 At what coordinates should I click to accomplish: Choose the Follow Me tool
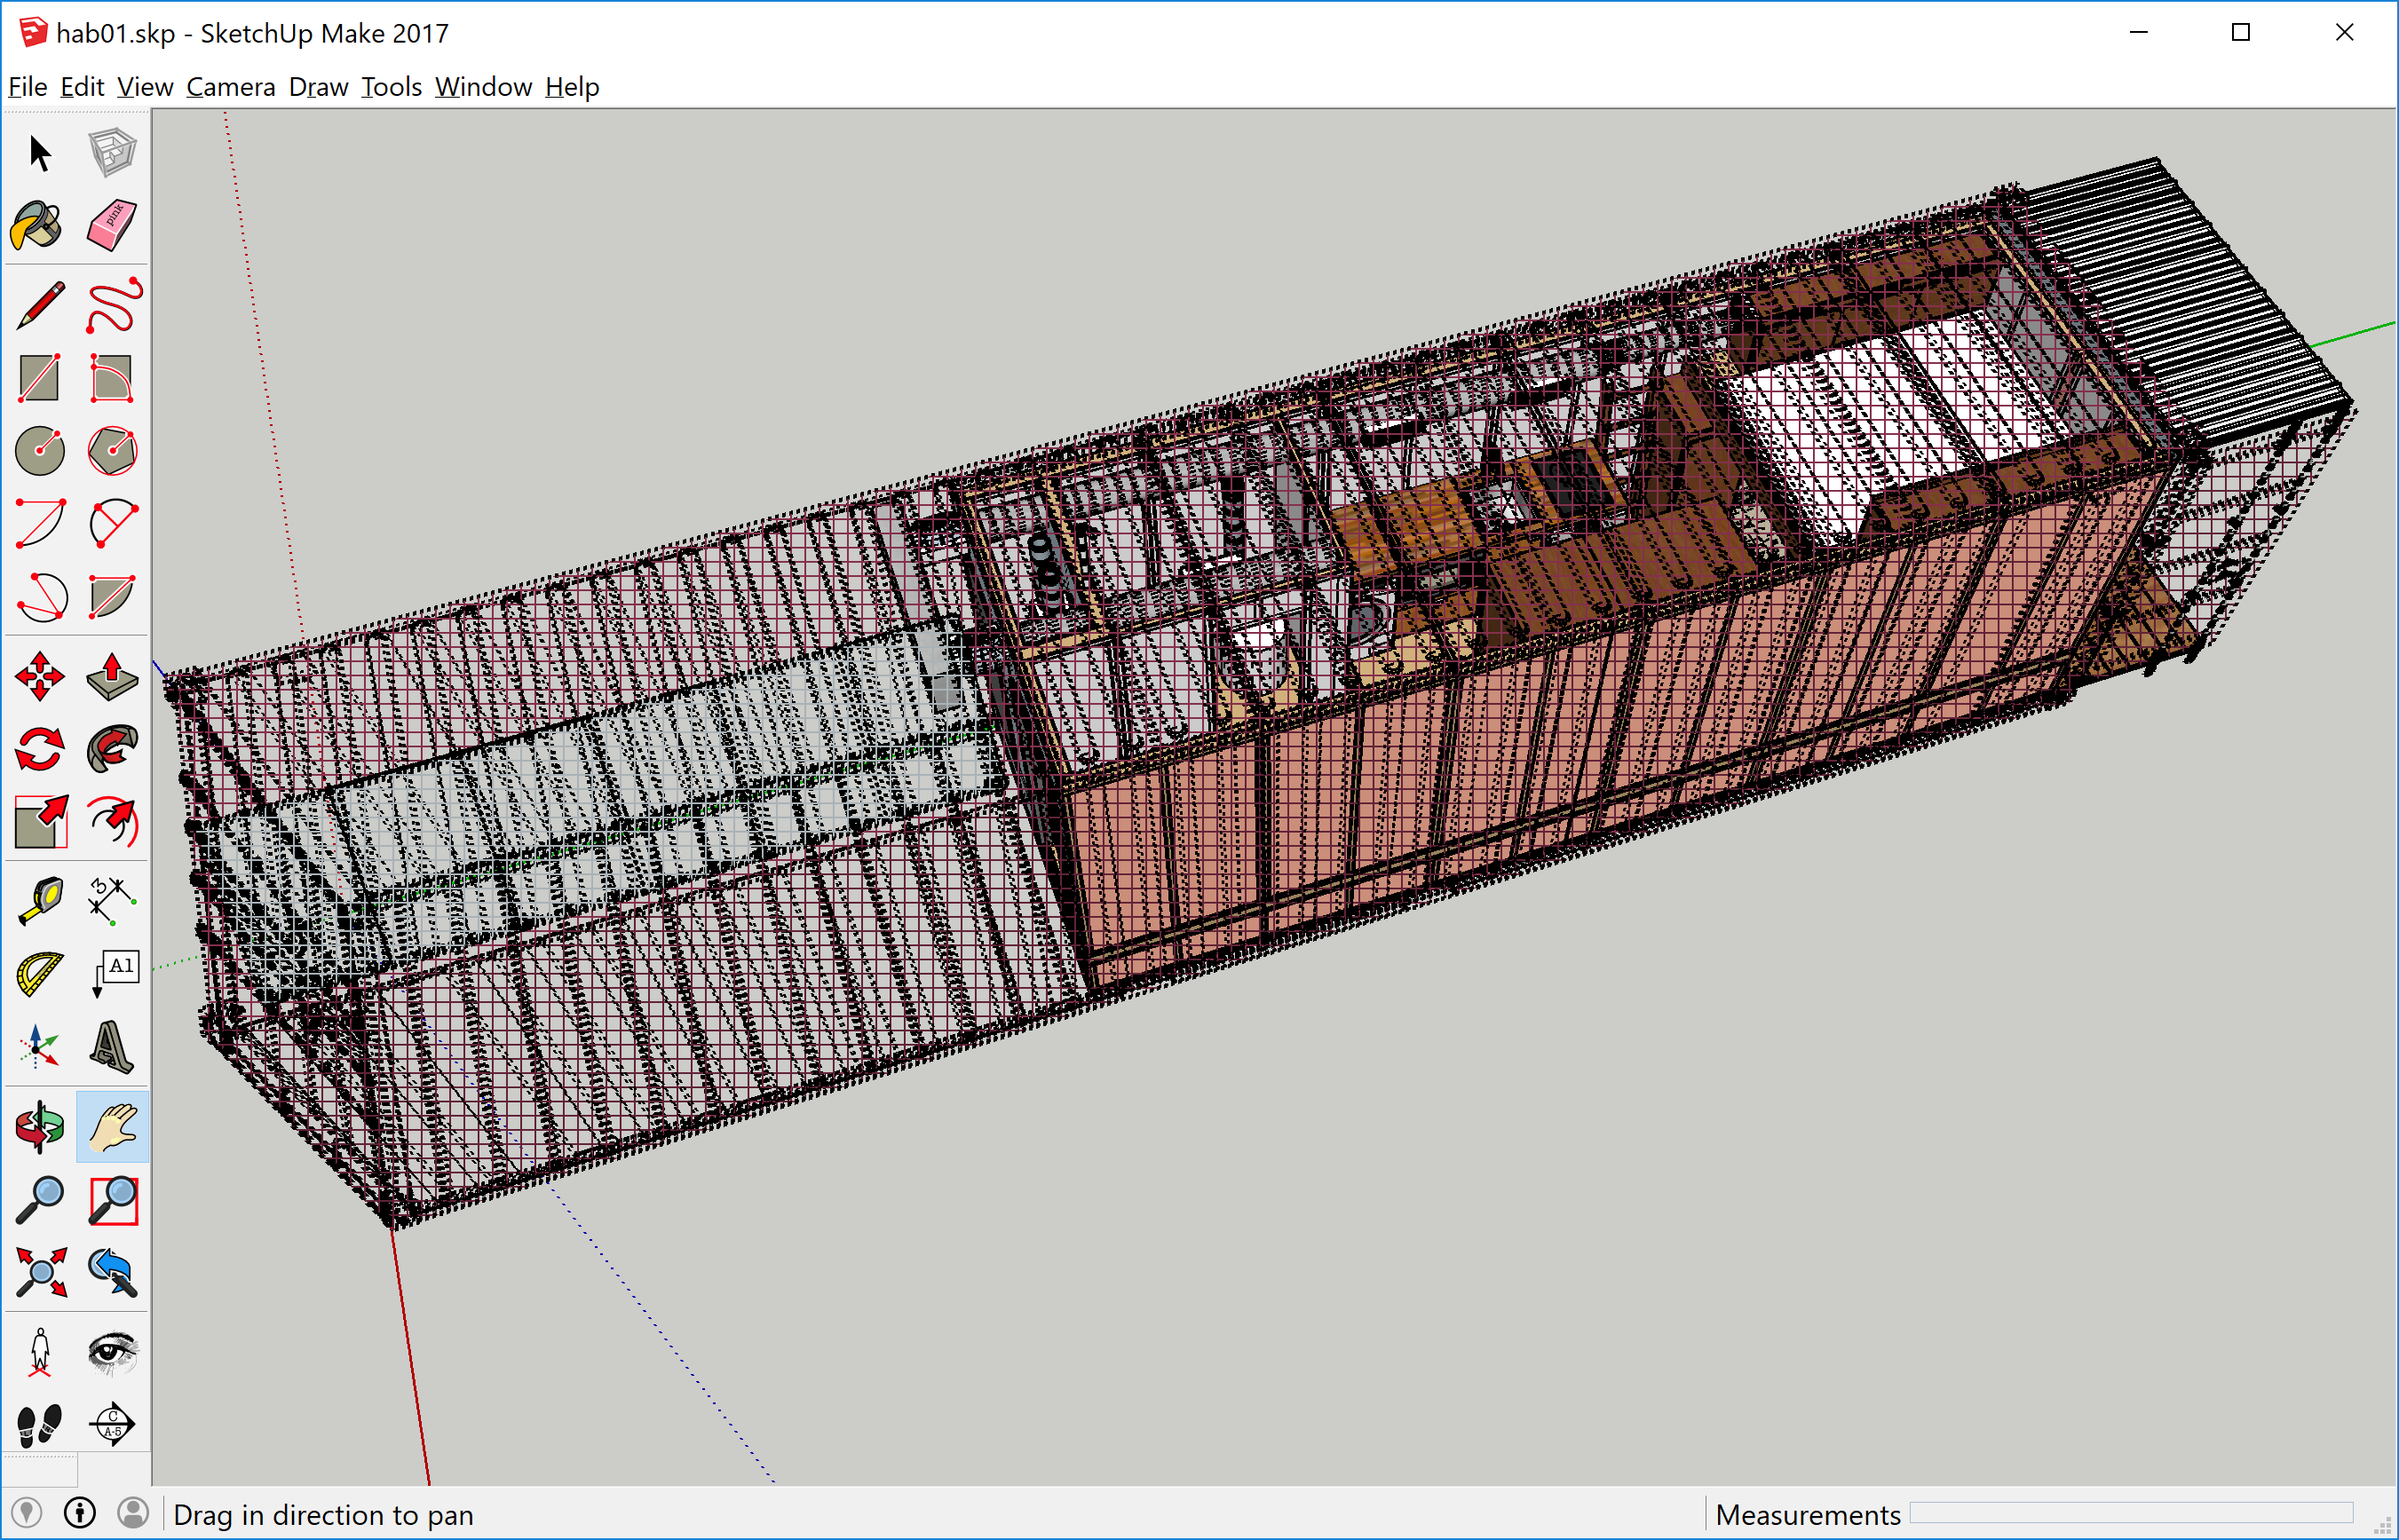(112, 750)
